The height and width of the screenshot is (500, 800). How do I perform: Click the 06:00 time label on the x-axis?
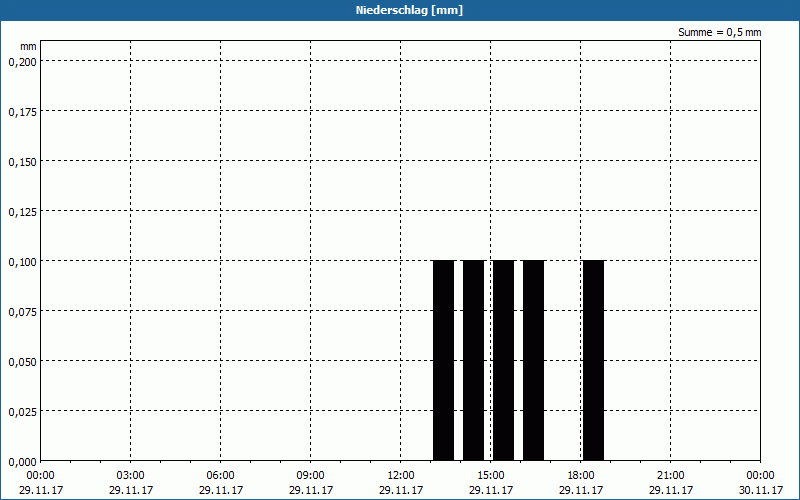(220, 476)
